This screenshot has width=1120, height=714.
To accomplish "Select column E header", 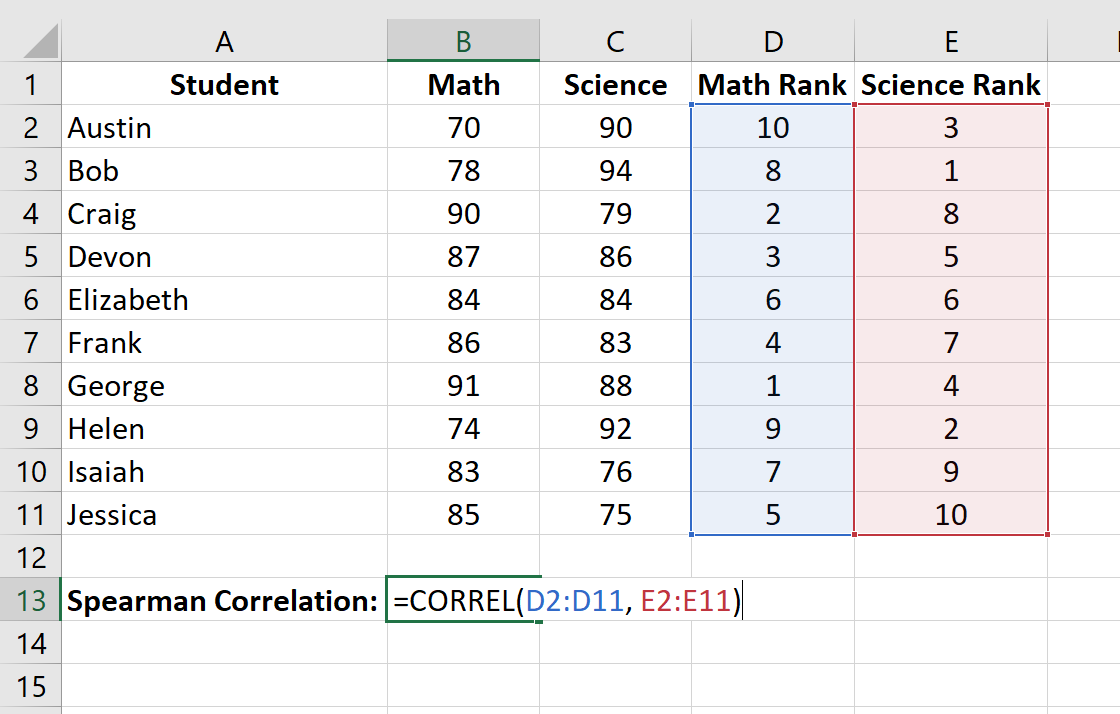I will pyautogui.click(x=951, y=41).
